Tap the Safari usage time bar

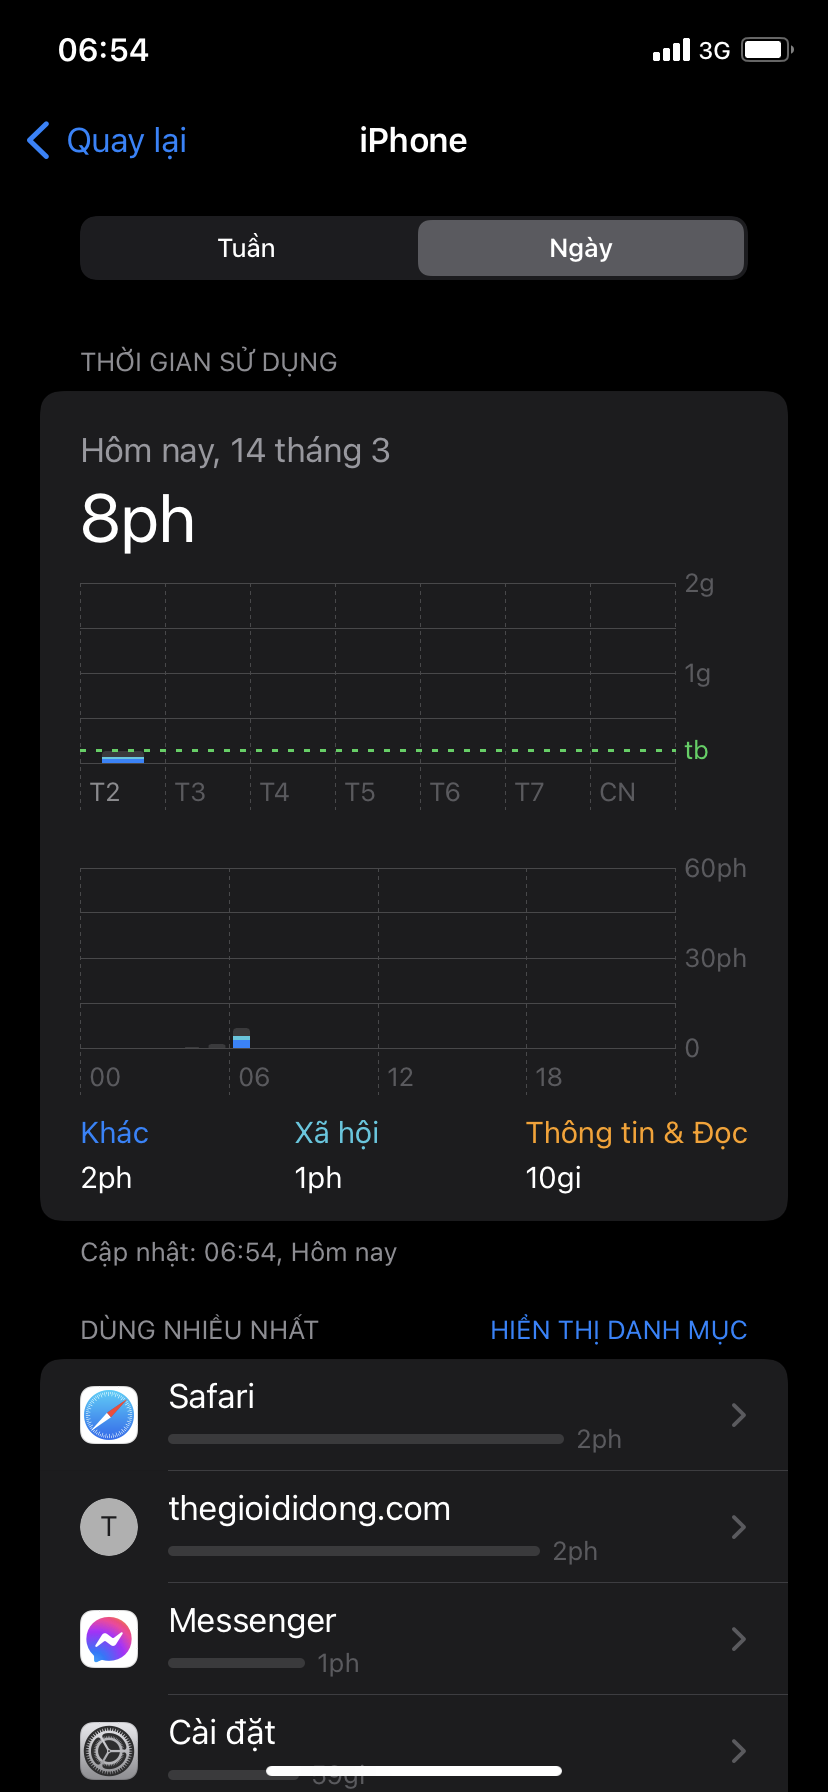(366, 1439)
